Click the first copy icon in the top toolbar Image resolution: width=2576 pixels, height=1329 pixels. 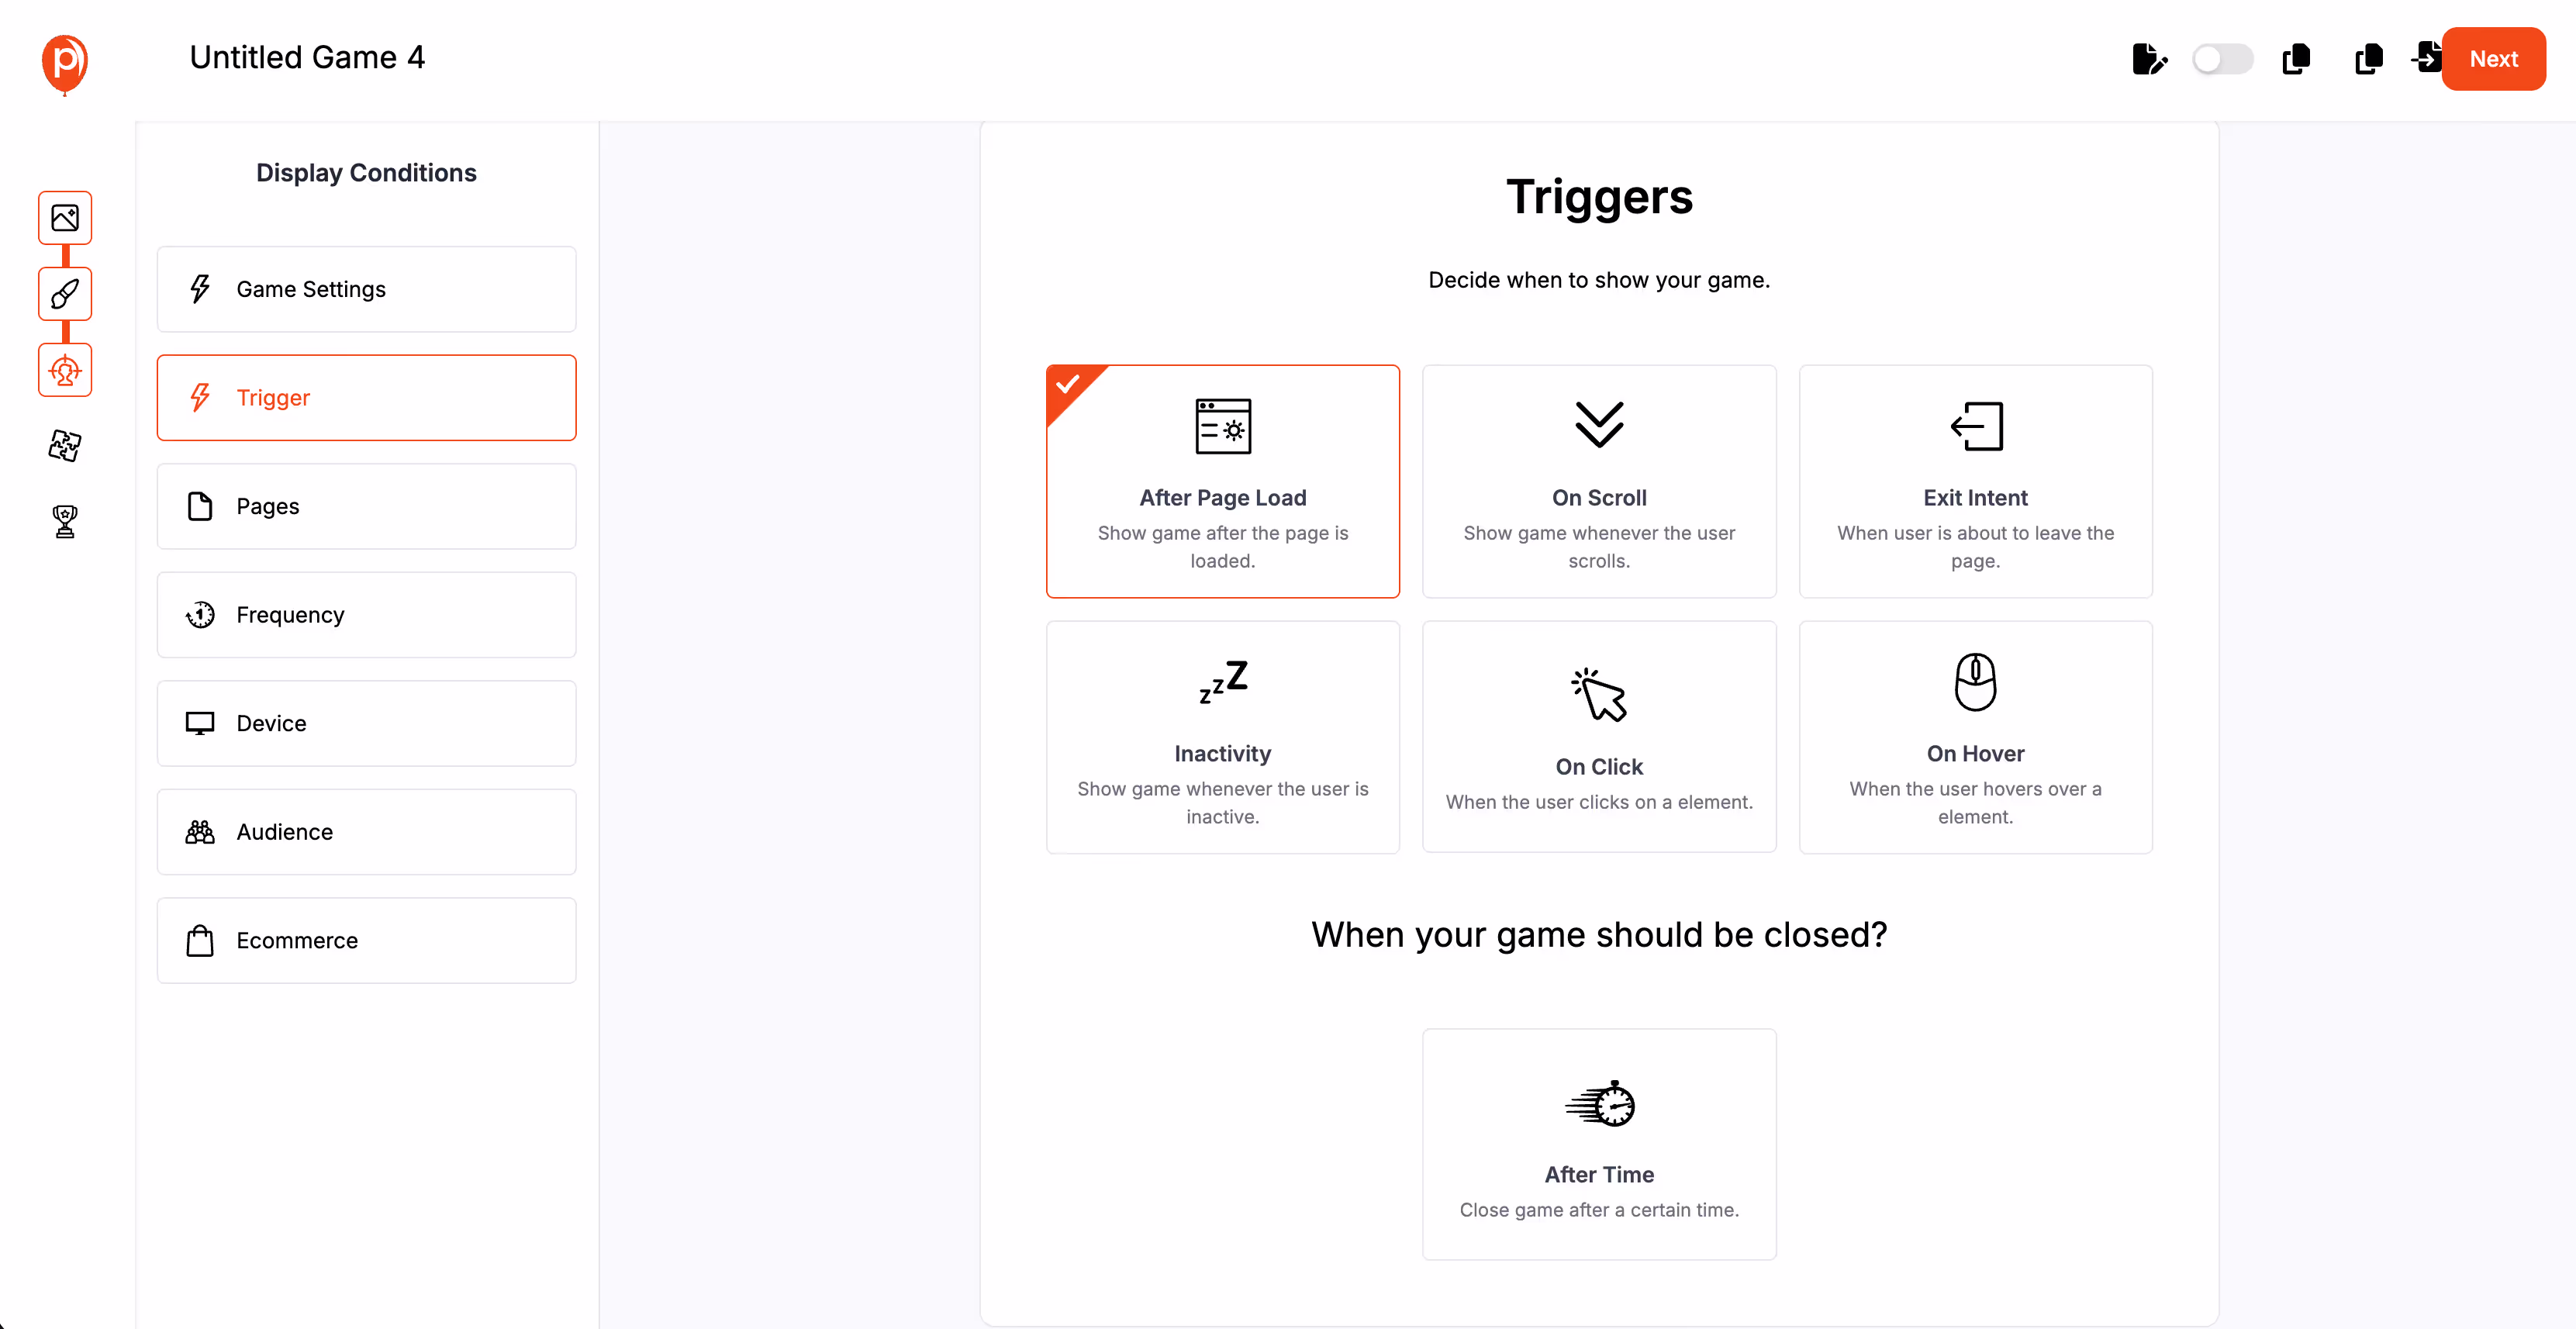2296,60
